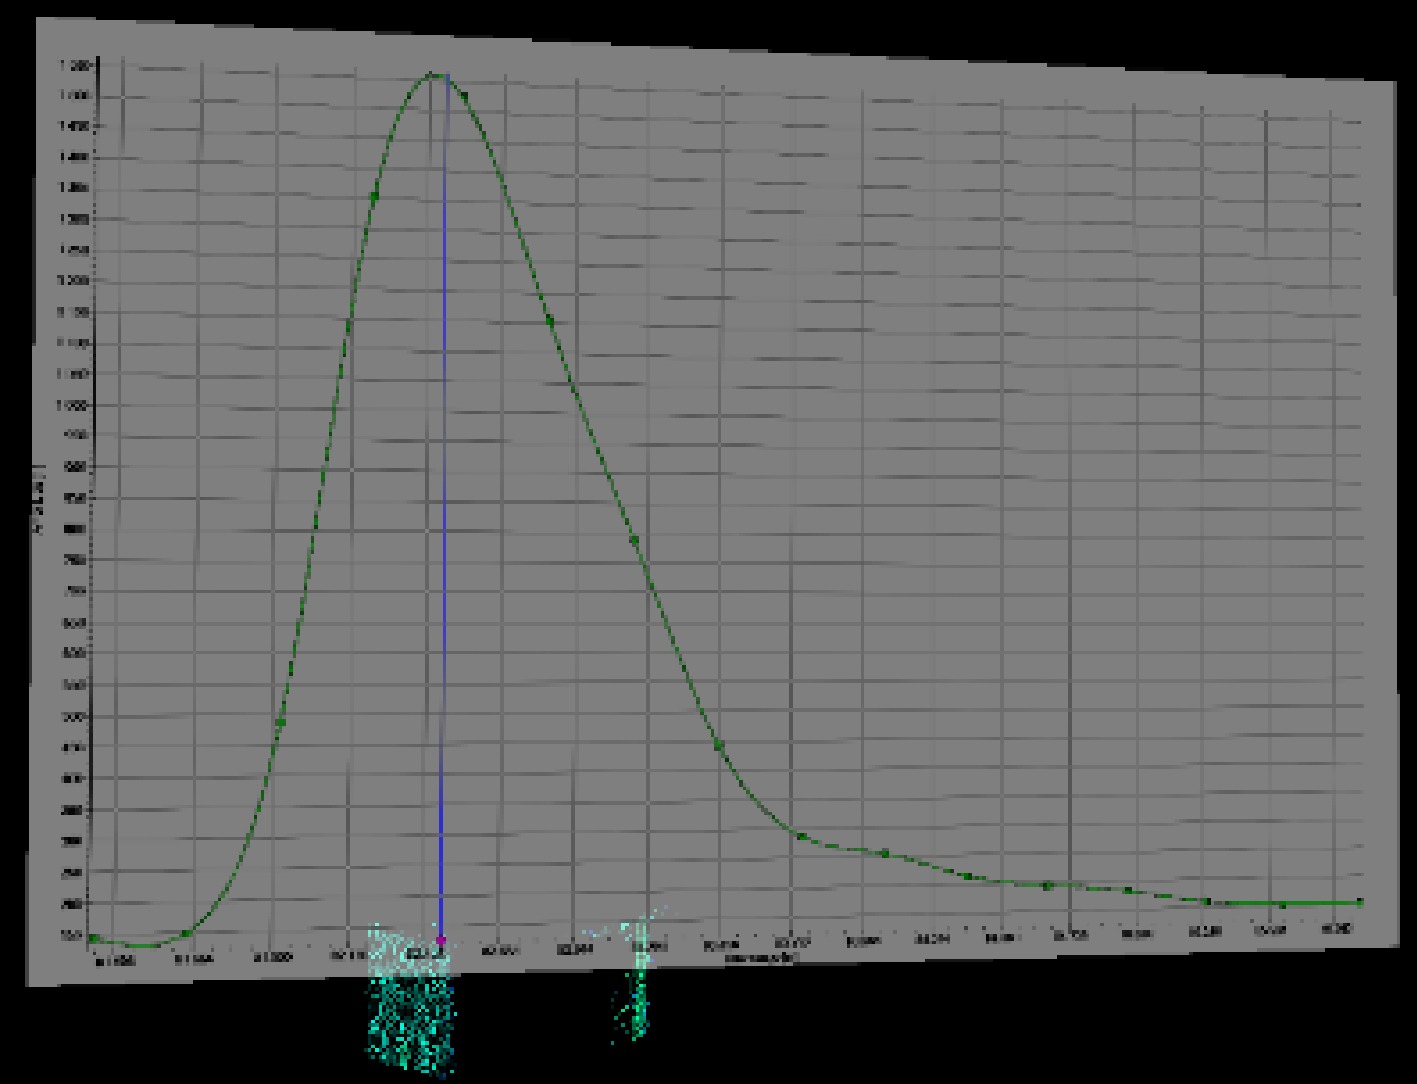The height and width of the screenshot is (1084, 1417).
Task: Select the leftmost data point on the curve
Action: click(x=93, y=938)
